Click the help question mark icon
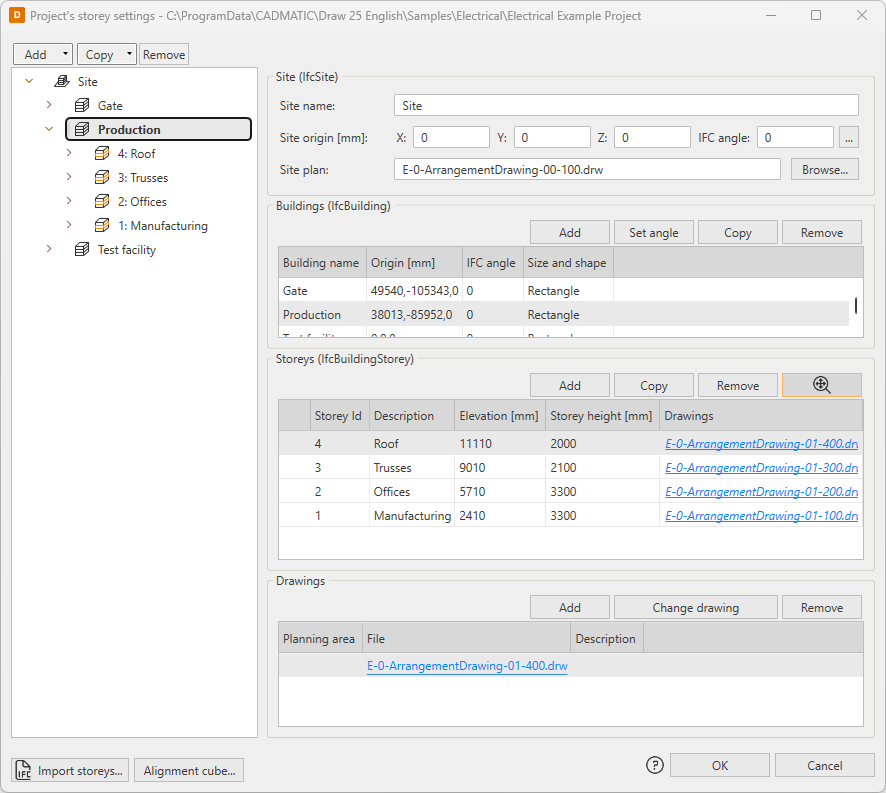Screen dimensions: 886x793 (x=655, y=765)
